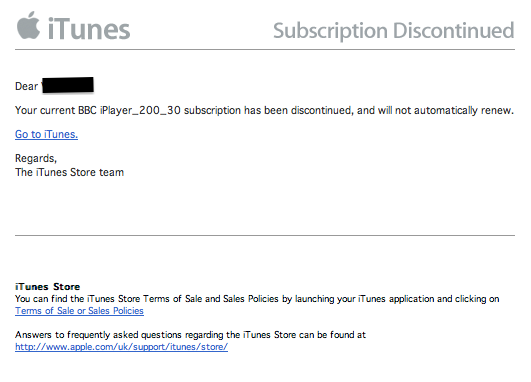This screenshot has height=382, width=531.
Task: Click the iTunes wordmark in header
Action: pyautogui.click(x=89, y=29)
